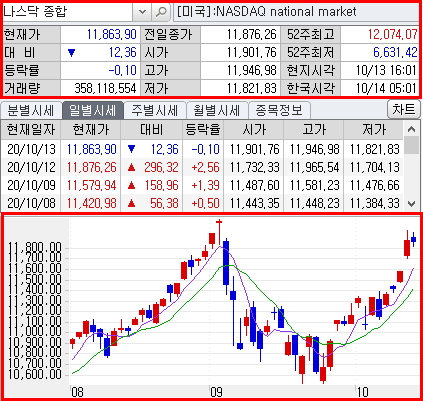The width and height of the screenshot is (423, 401).
Task: Switch to the 분별시세 tab
Action: tap(31, 110)
